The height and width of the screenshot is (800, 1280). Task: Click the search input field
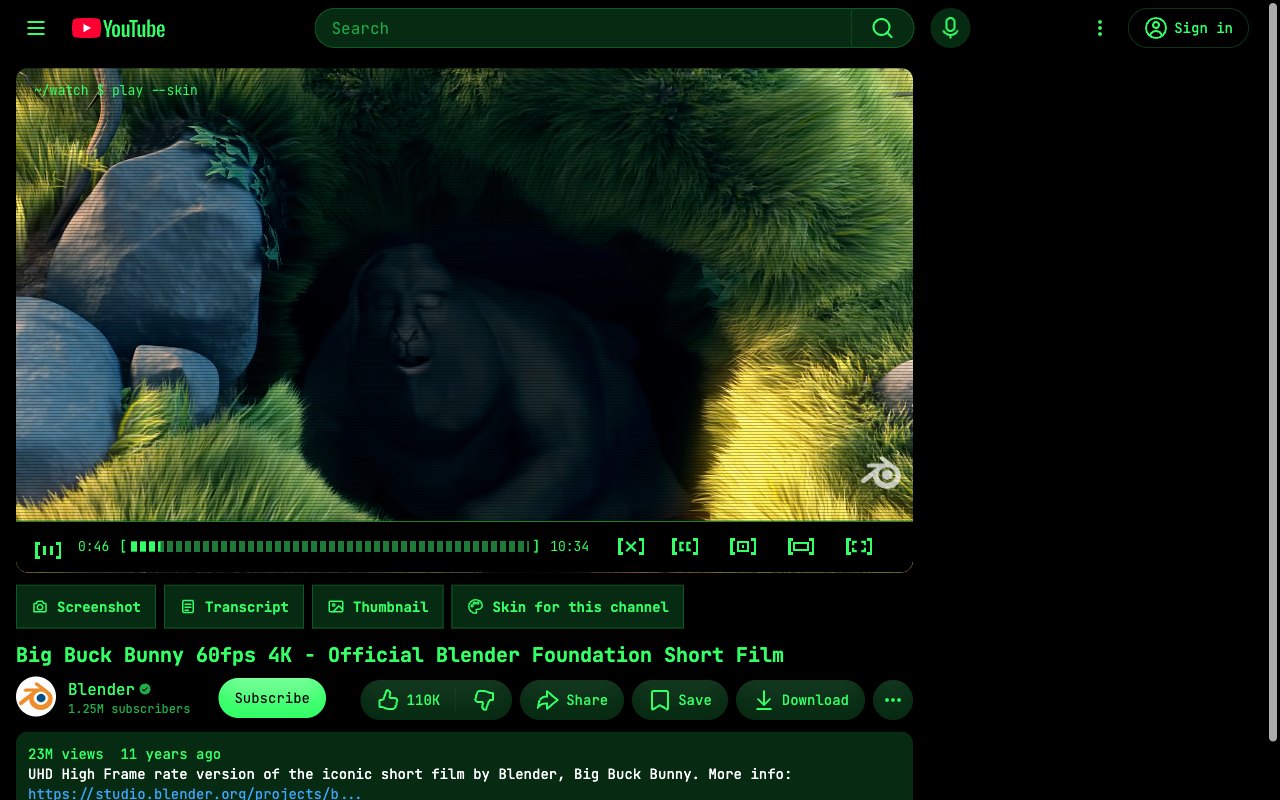pyautogui.click(x=583, y=28)
